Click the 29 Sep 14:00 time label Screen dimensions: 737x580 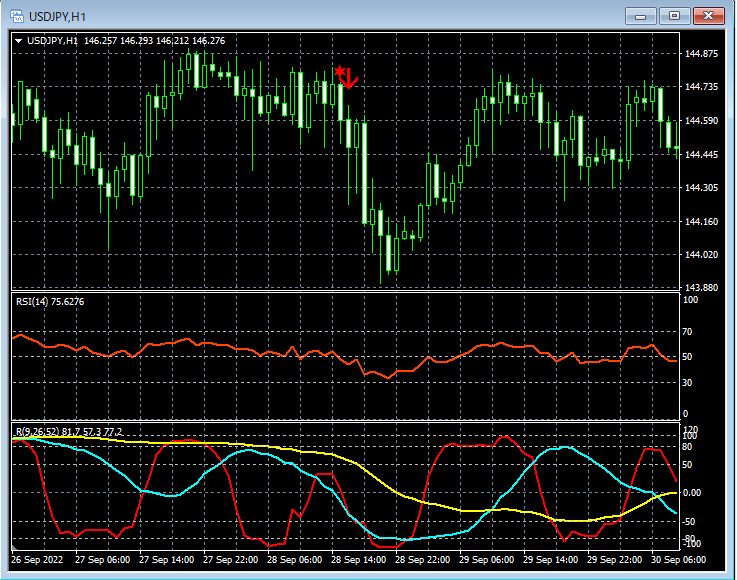(x=550, y=560)
